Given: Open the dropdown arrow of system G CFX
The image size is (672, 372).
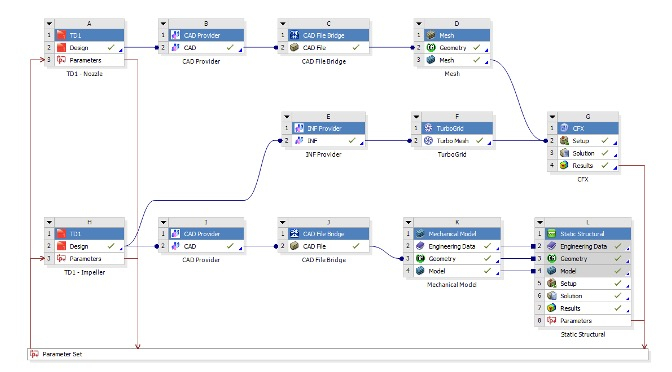Looking at the screenshot, I should [x=552, y=117].
